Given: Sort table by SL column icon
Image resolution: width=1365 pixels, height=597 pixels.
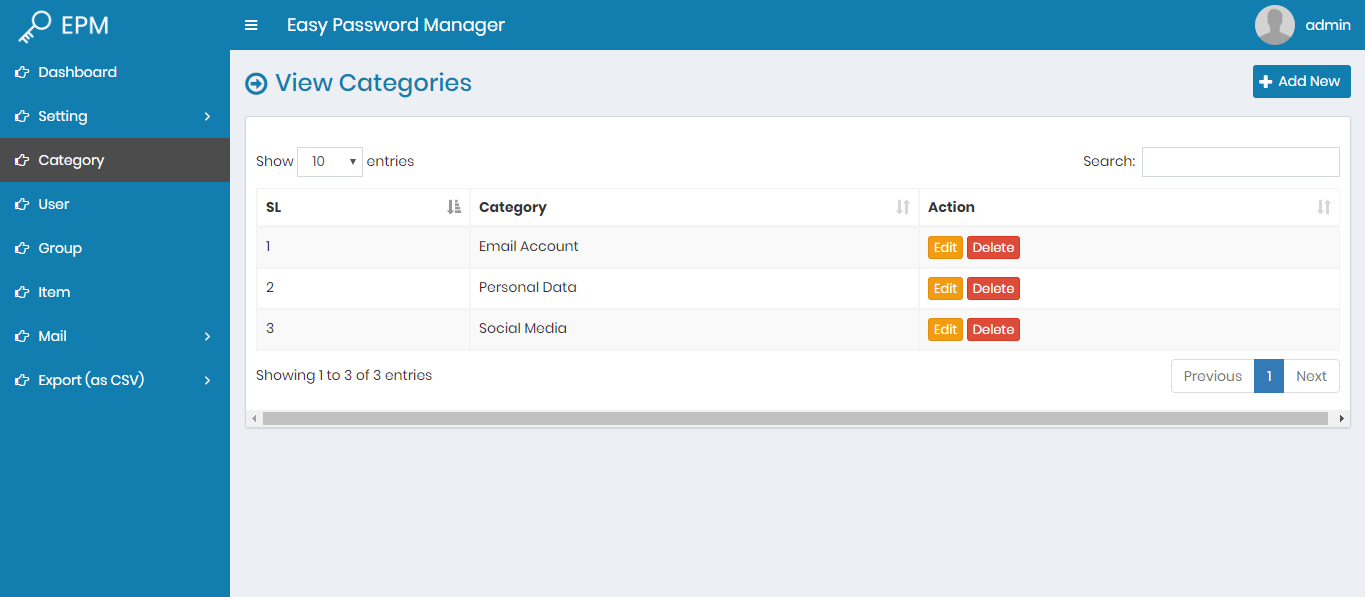Looking at the screenshot, I should pyautogui.click(x=454, y=207).
